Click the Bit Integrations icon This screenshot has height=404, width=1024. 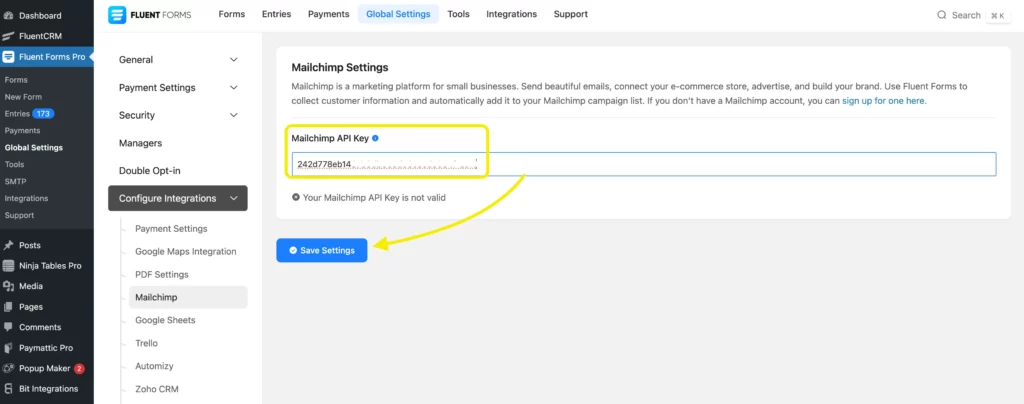point(8,389)
